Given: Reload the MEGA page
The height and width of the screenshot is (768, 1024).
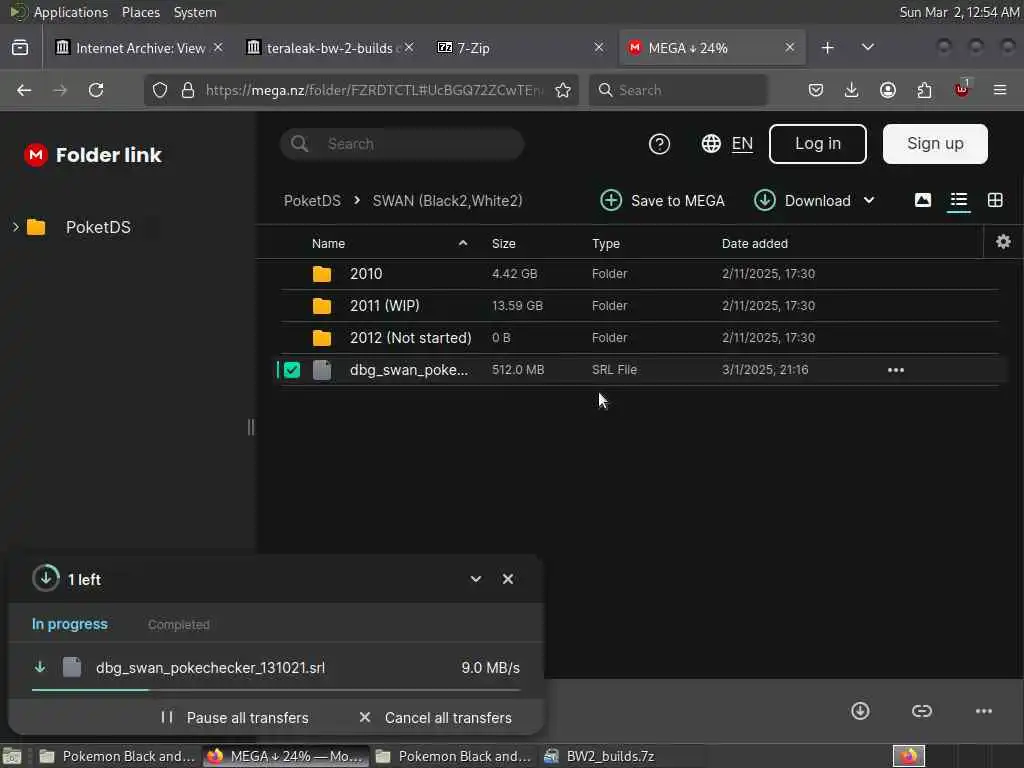Looking at the screenshot, I should [96, 90].
